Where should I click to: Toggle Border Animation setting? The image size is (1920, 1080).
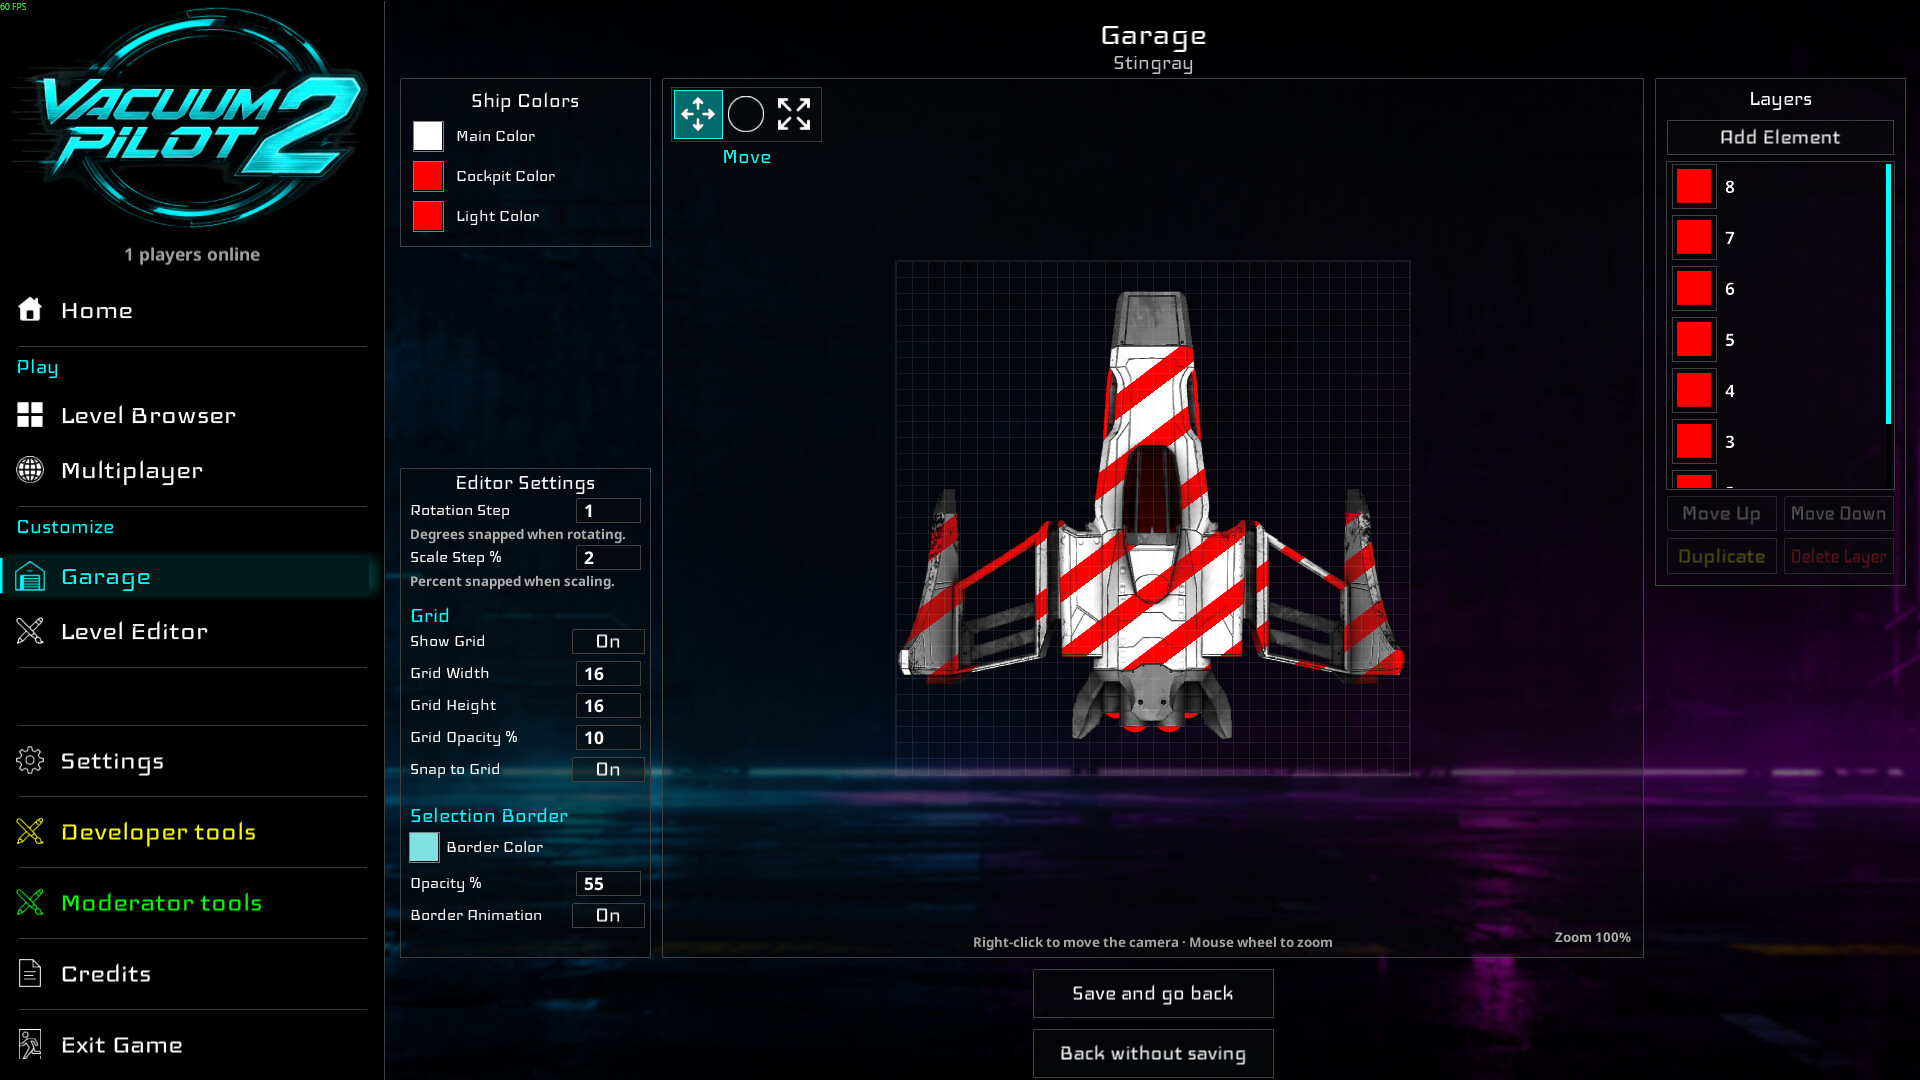608,915
